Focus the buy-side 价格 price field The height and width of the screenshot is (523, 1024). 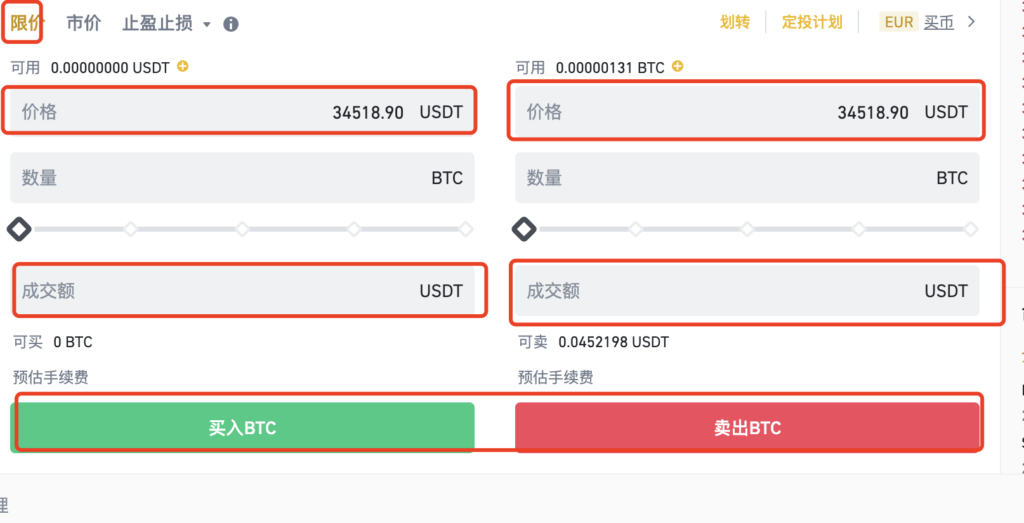[242, 112]
